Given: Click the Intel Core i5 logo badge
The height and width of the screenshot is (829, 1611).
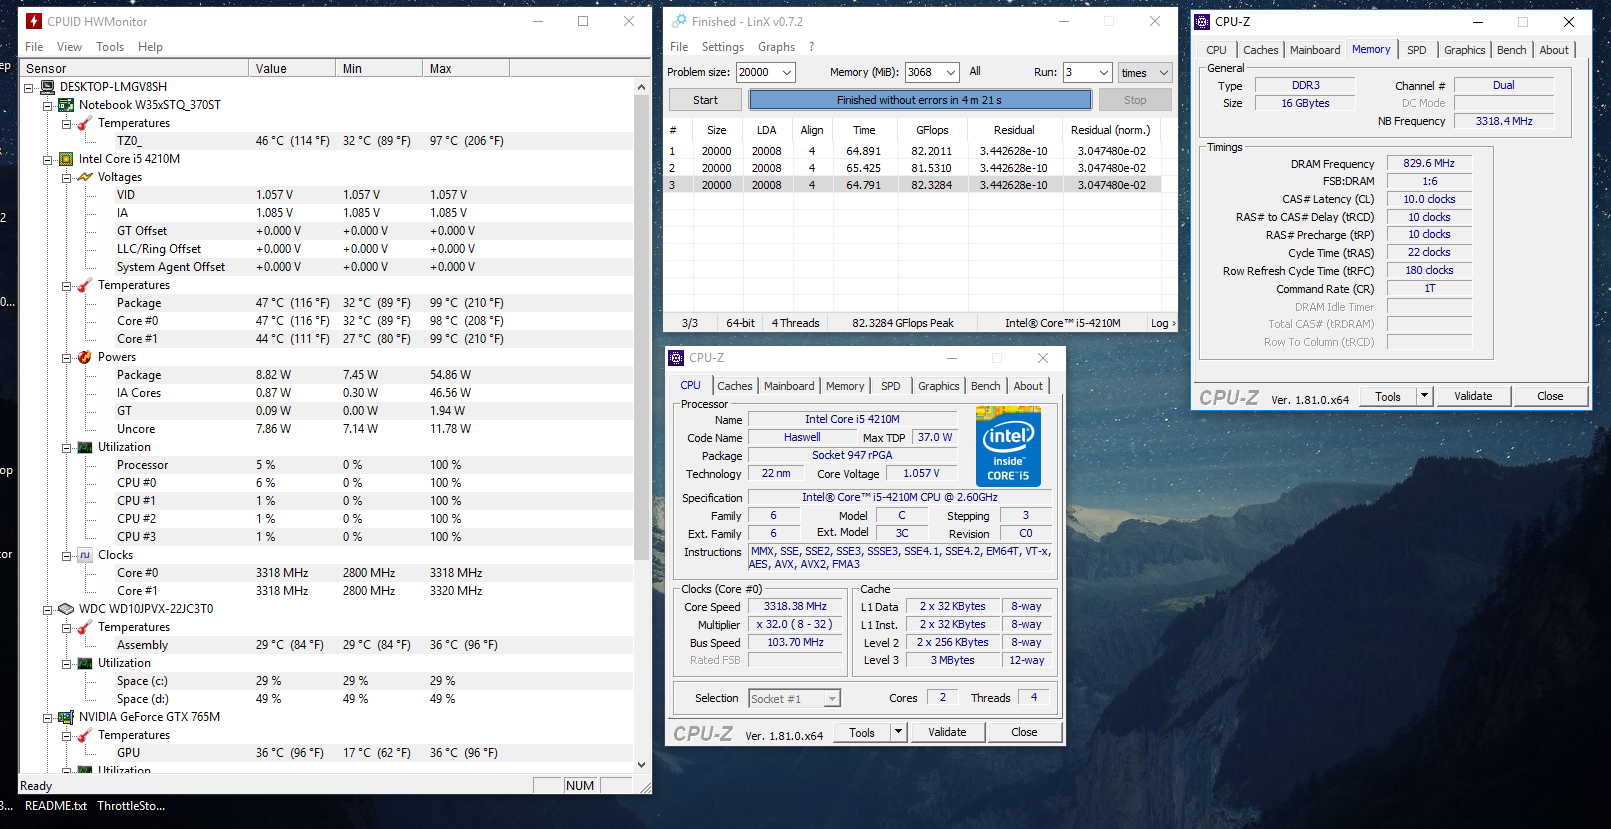Looking at the screenshot, I should coord(1008,447).
